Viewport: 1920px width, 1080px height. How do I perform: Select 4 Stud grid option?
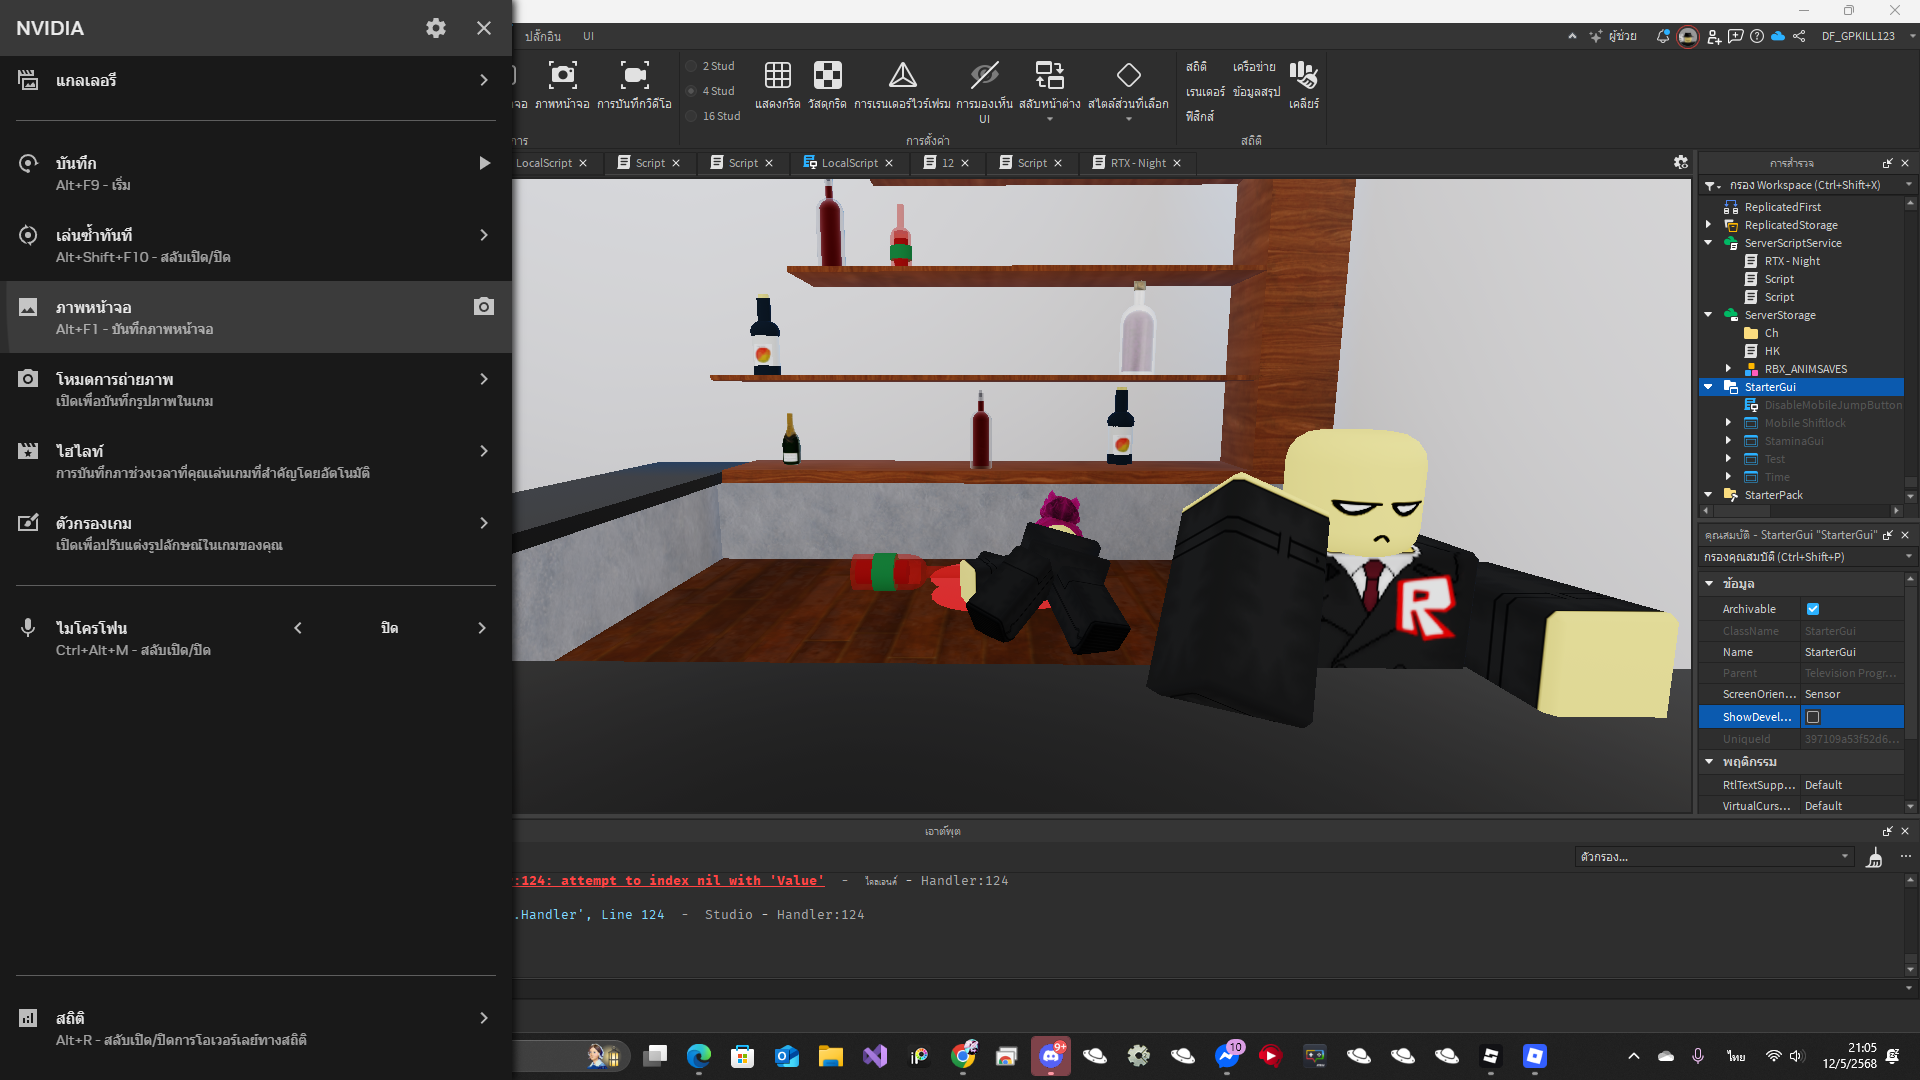711,91
